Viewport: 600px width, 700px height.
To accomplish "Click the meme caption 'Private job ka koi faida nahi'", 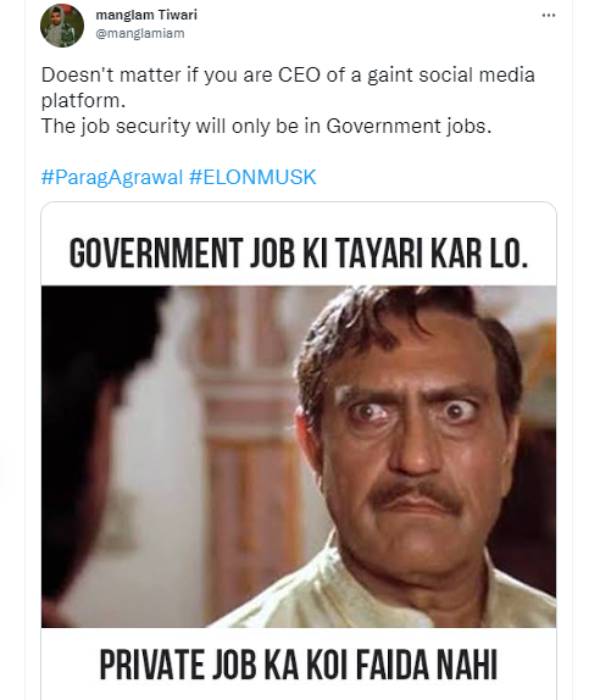I will 298,664.
